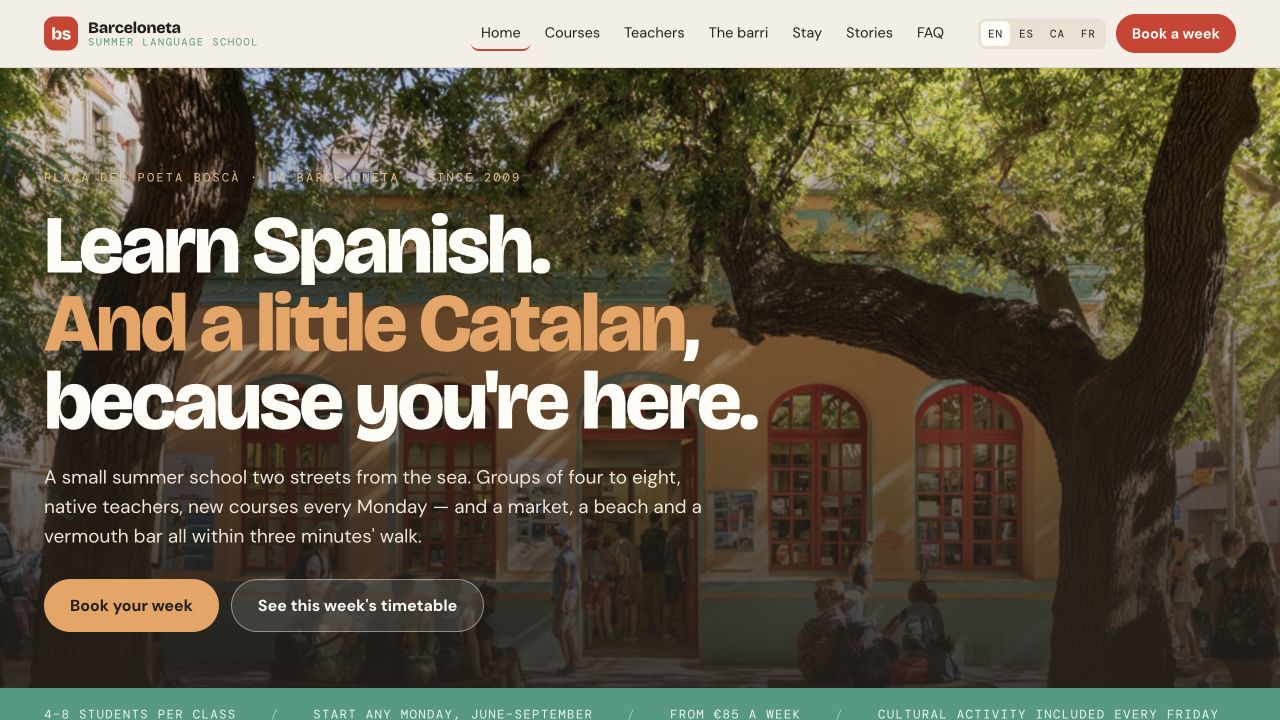Click the 'Learn Spanish.' headline
1280x720 pixels.
tap(298, 246)
